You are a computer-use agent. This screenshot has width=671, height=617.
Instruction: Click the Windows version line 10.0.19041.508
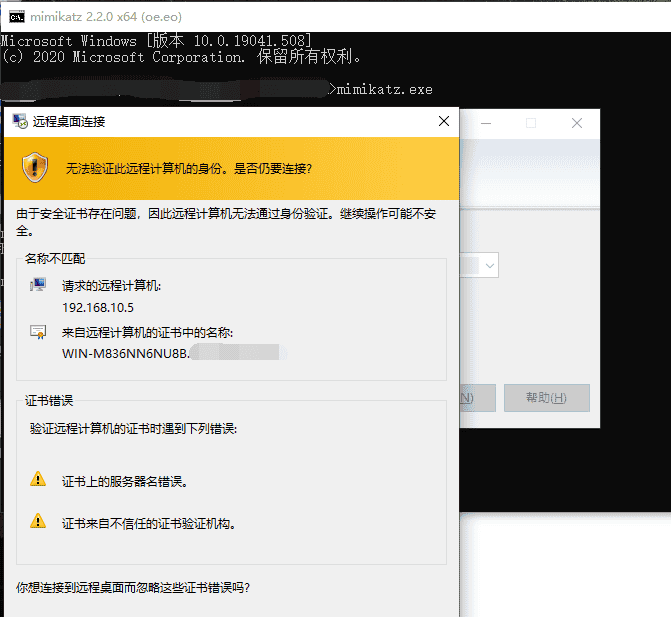click(157, 41)
